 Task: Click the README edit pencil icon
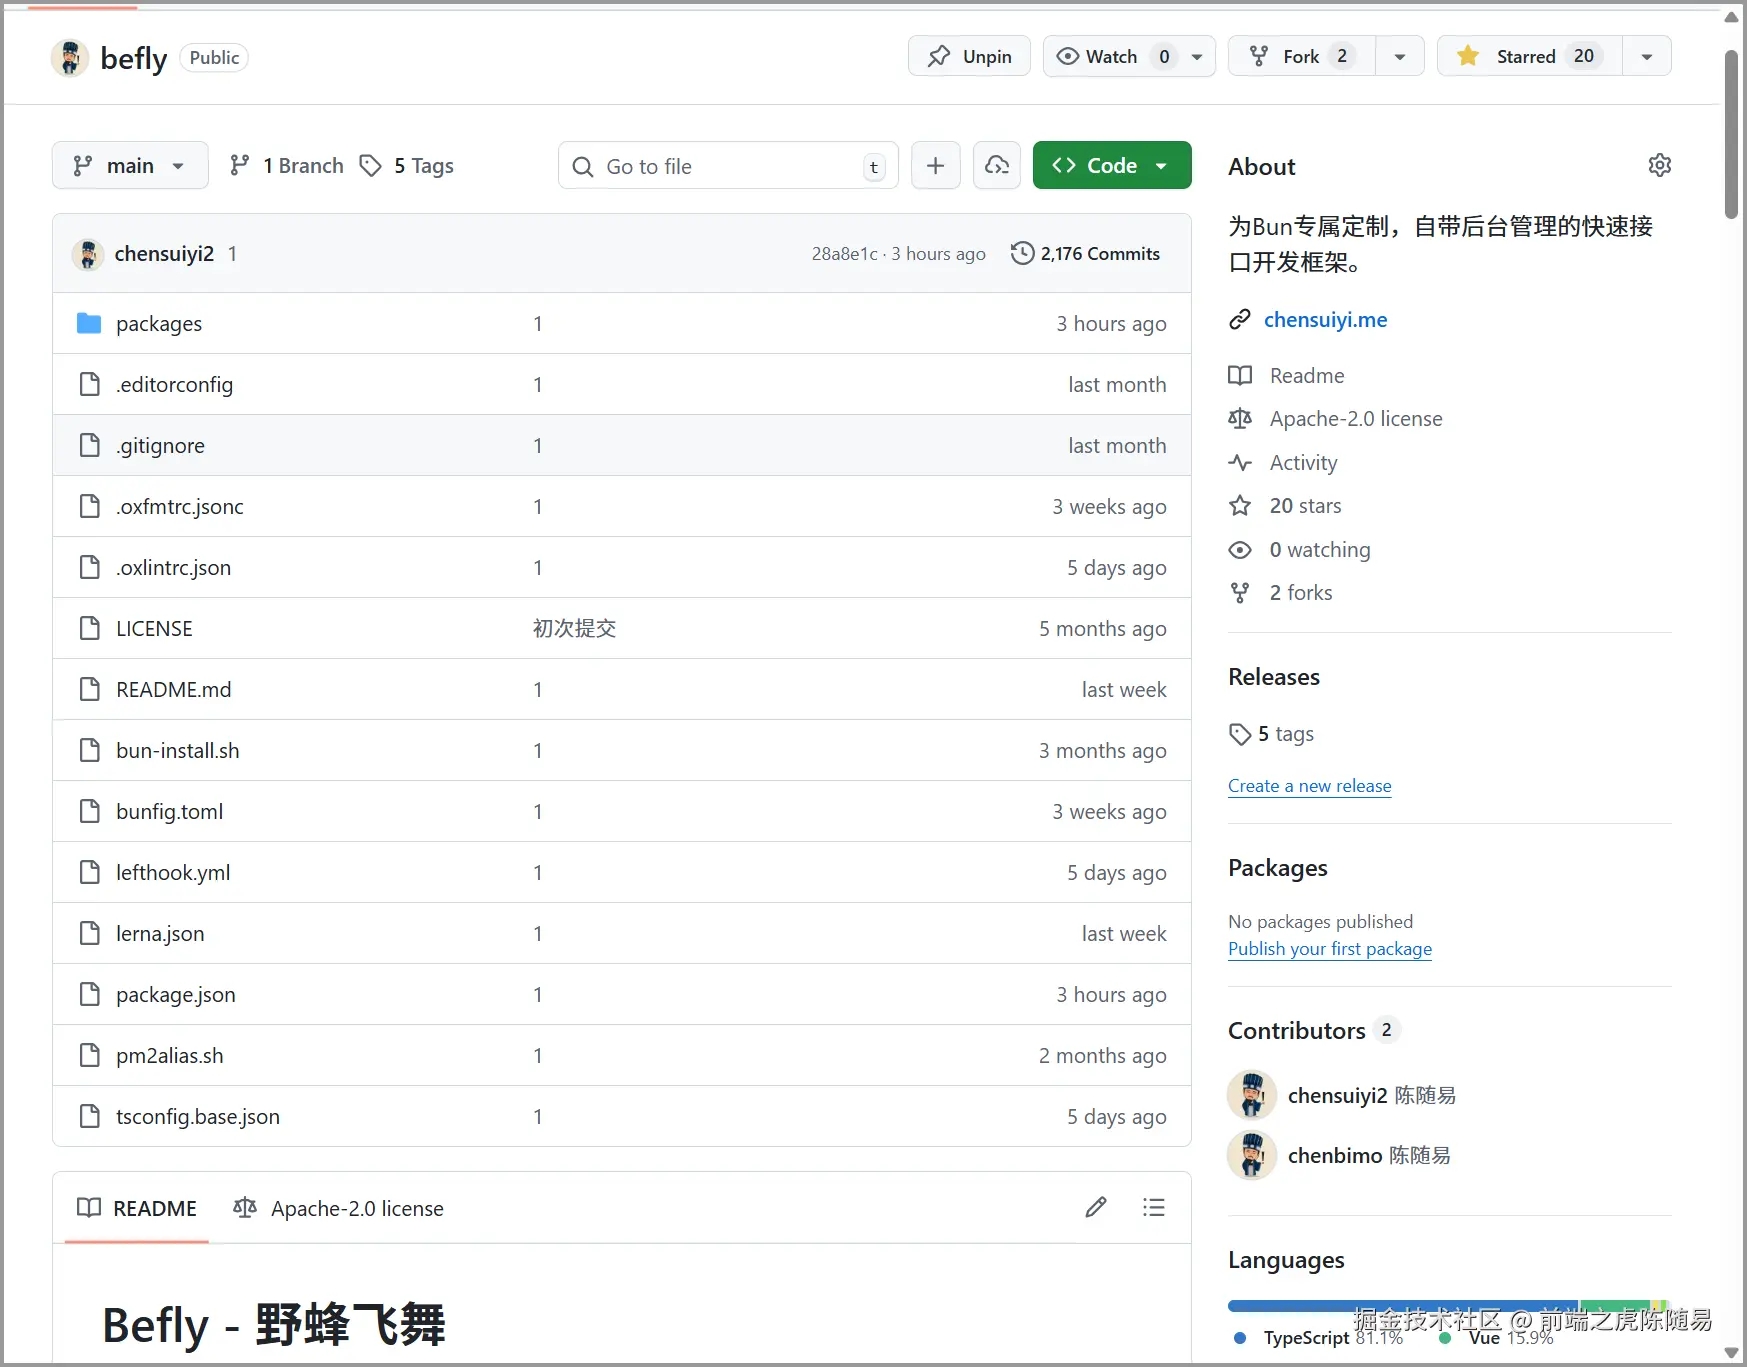[x=1096, y=1208]
